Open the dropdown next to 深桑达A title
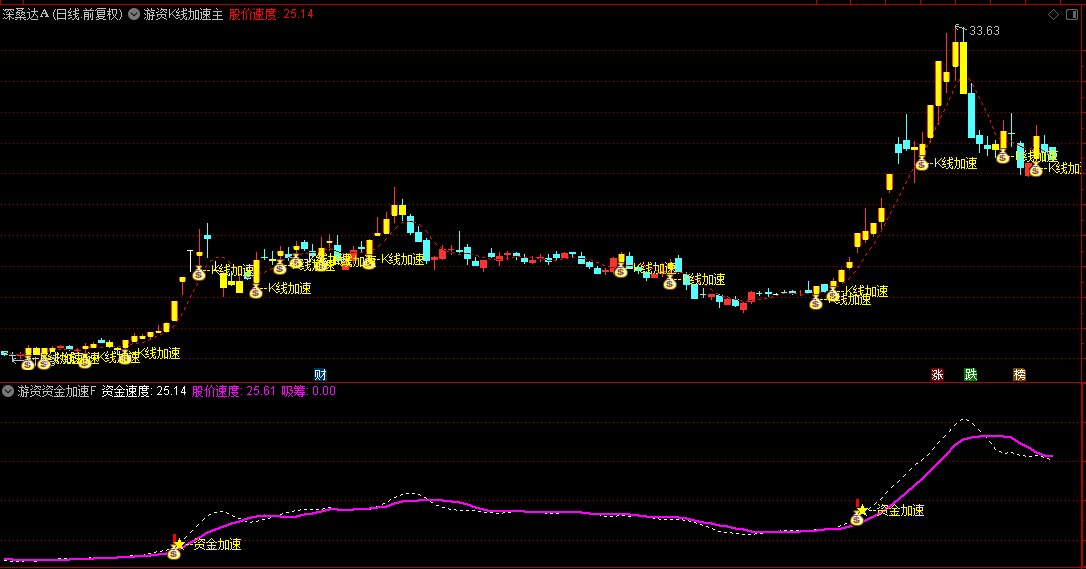The image size is (1086, 569). [134, 14]
